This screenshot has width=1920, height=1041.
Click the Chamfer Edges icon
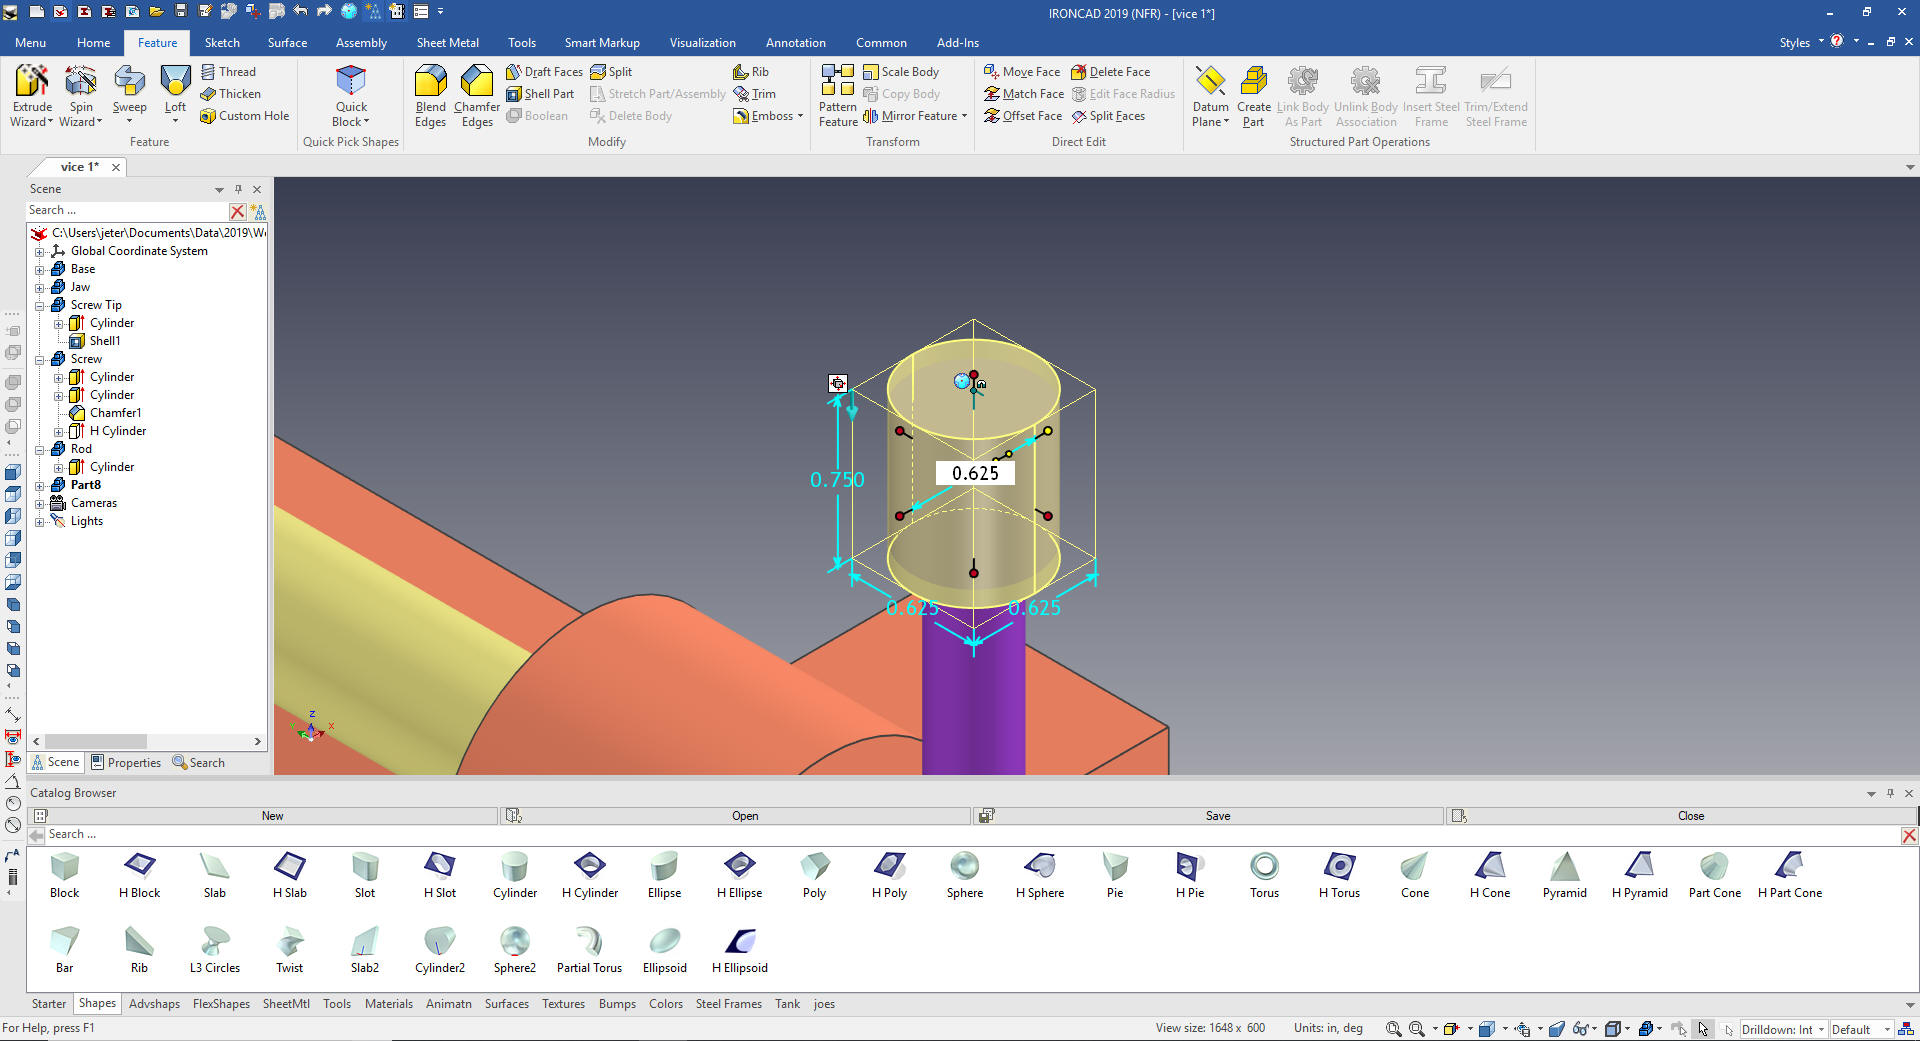(x=477, y=95)
